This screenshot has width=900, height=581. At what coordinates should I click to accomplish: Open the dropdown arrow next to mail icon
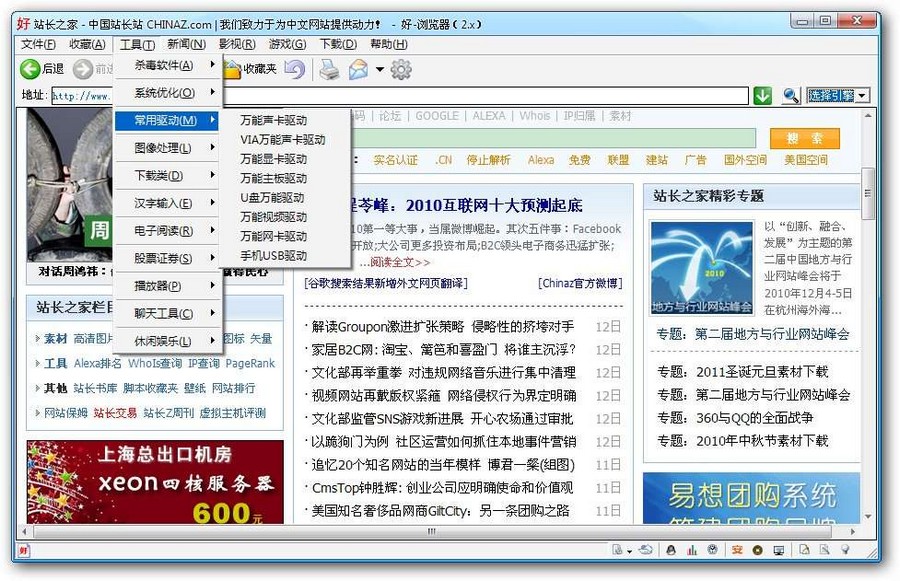click(379, 69)
